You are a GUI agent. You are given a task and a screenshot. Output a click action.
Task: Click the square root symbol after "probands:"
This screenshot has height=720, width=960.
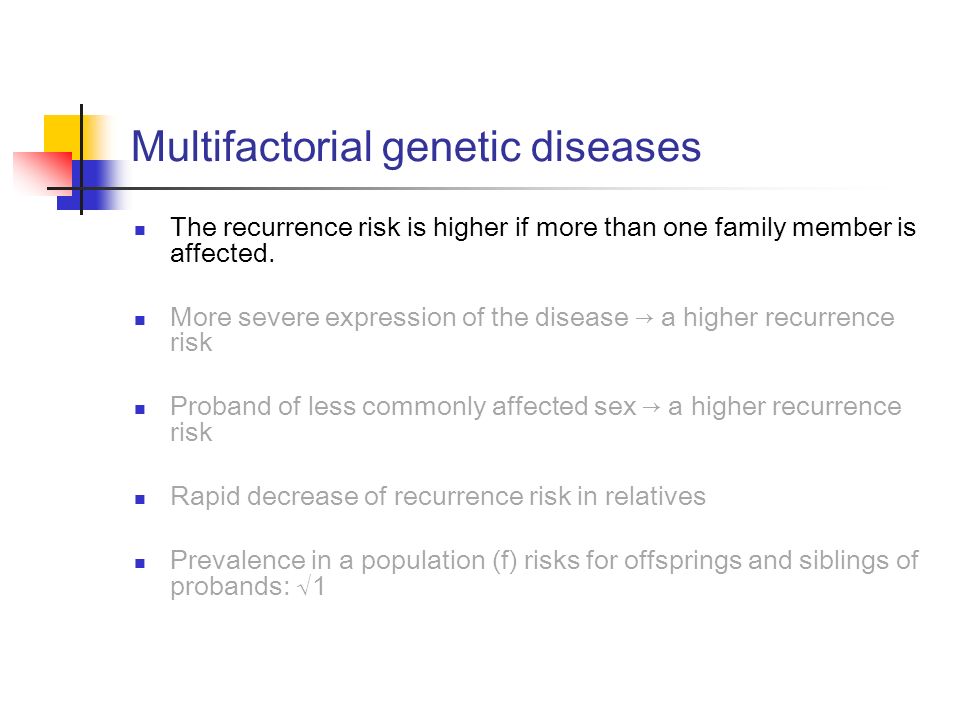point(304,588)
